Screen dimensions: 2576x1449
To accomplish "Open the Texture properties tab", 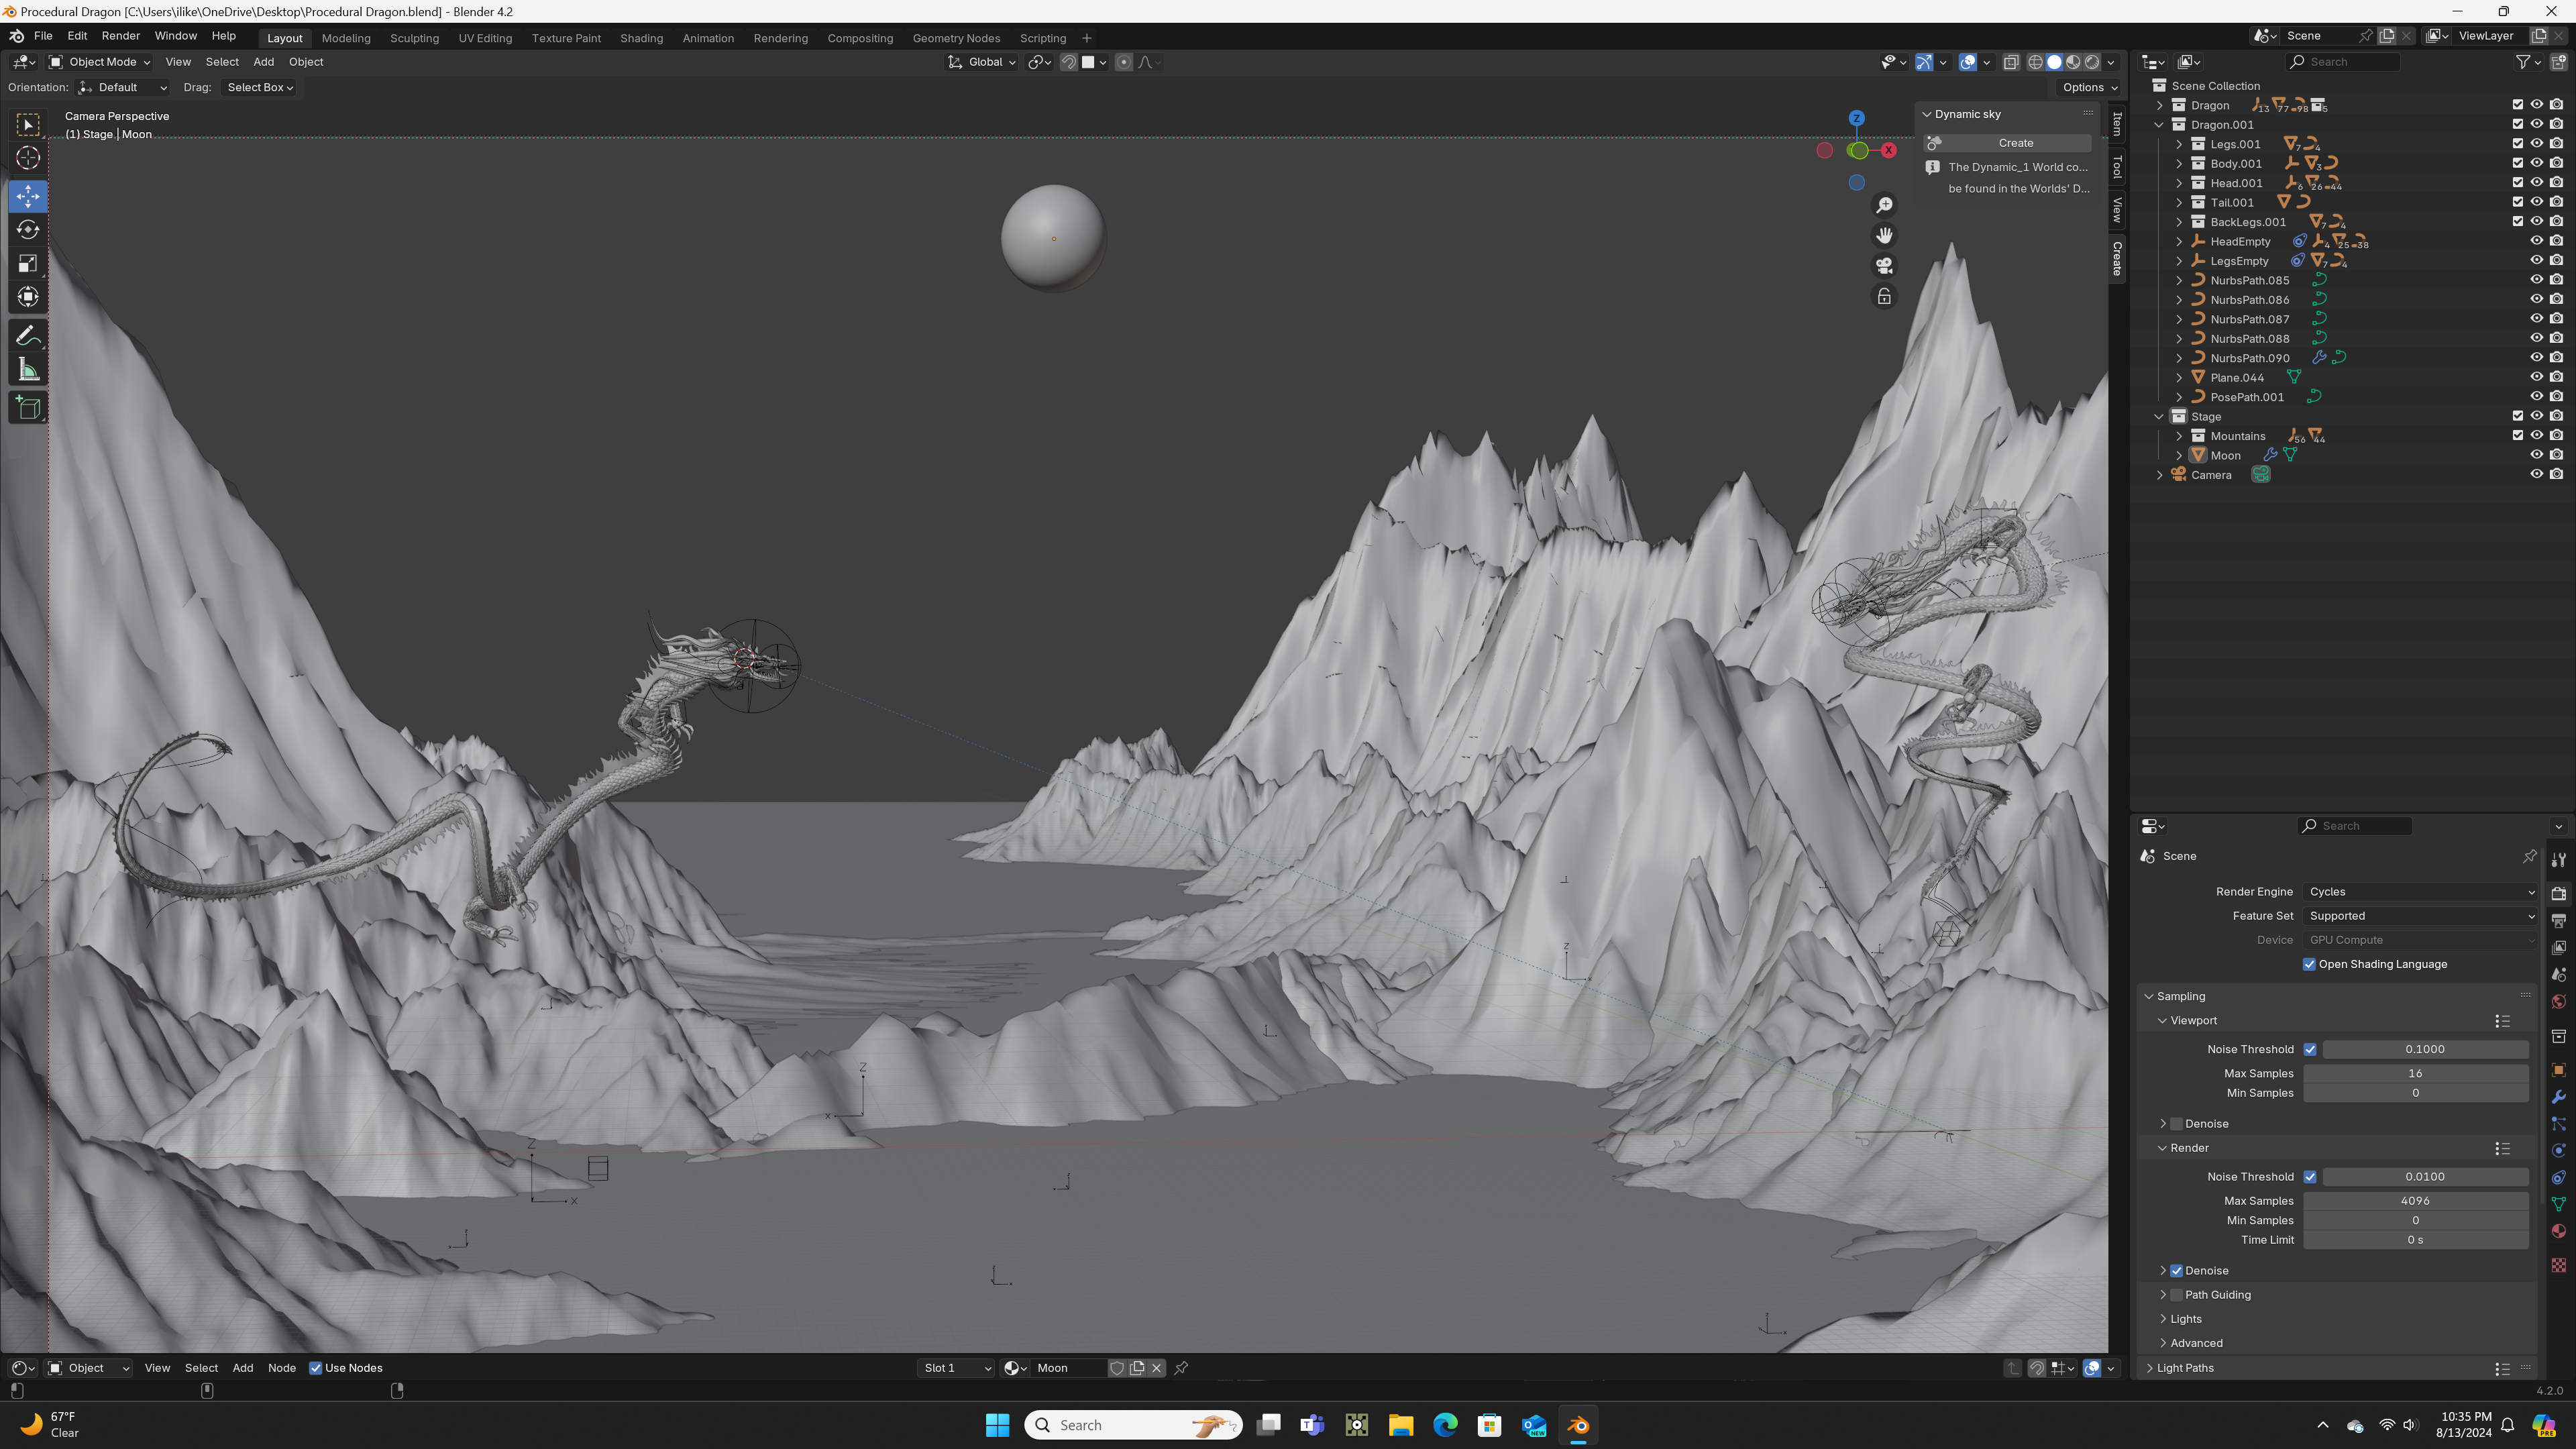I will pos(2558,1265).
